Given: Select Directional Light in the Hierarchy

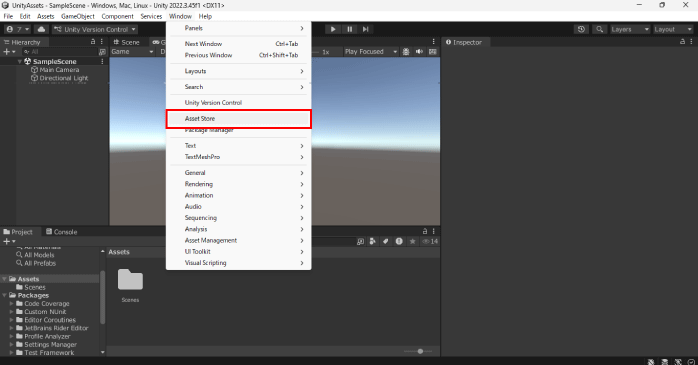Looking at the screenshot, I should pos(59,78).
